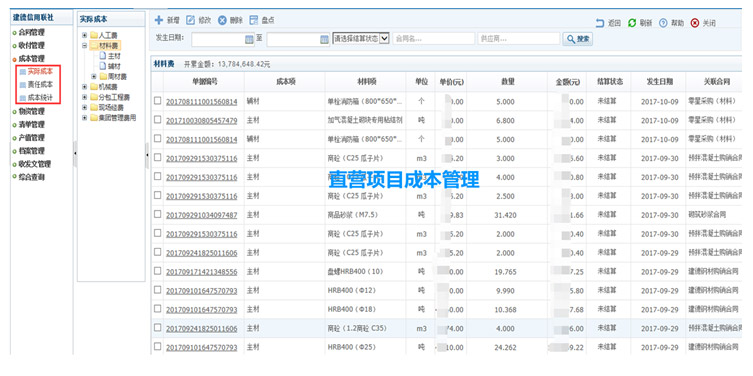The height and width of the screenshot is (376, 753).
Task: Open the 请选择结算状态 dropdown
Action: (361, 39)
